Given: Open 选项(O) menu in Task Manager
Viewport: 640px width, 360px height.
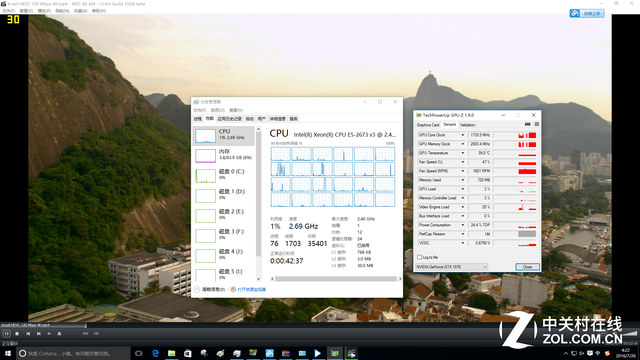Looking at the screenshot, I should 218,110.
